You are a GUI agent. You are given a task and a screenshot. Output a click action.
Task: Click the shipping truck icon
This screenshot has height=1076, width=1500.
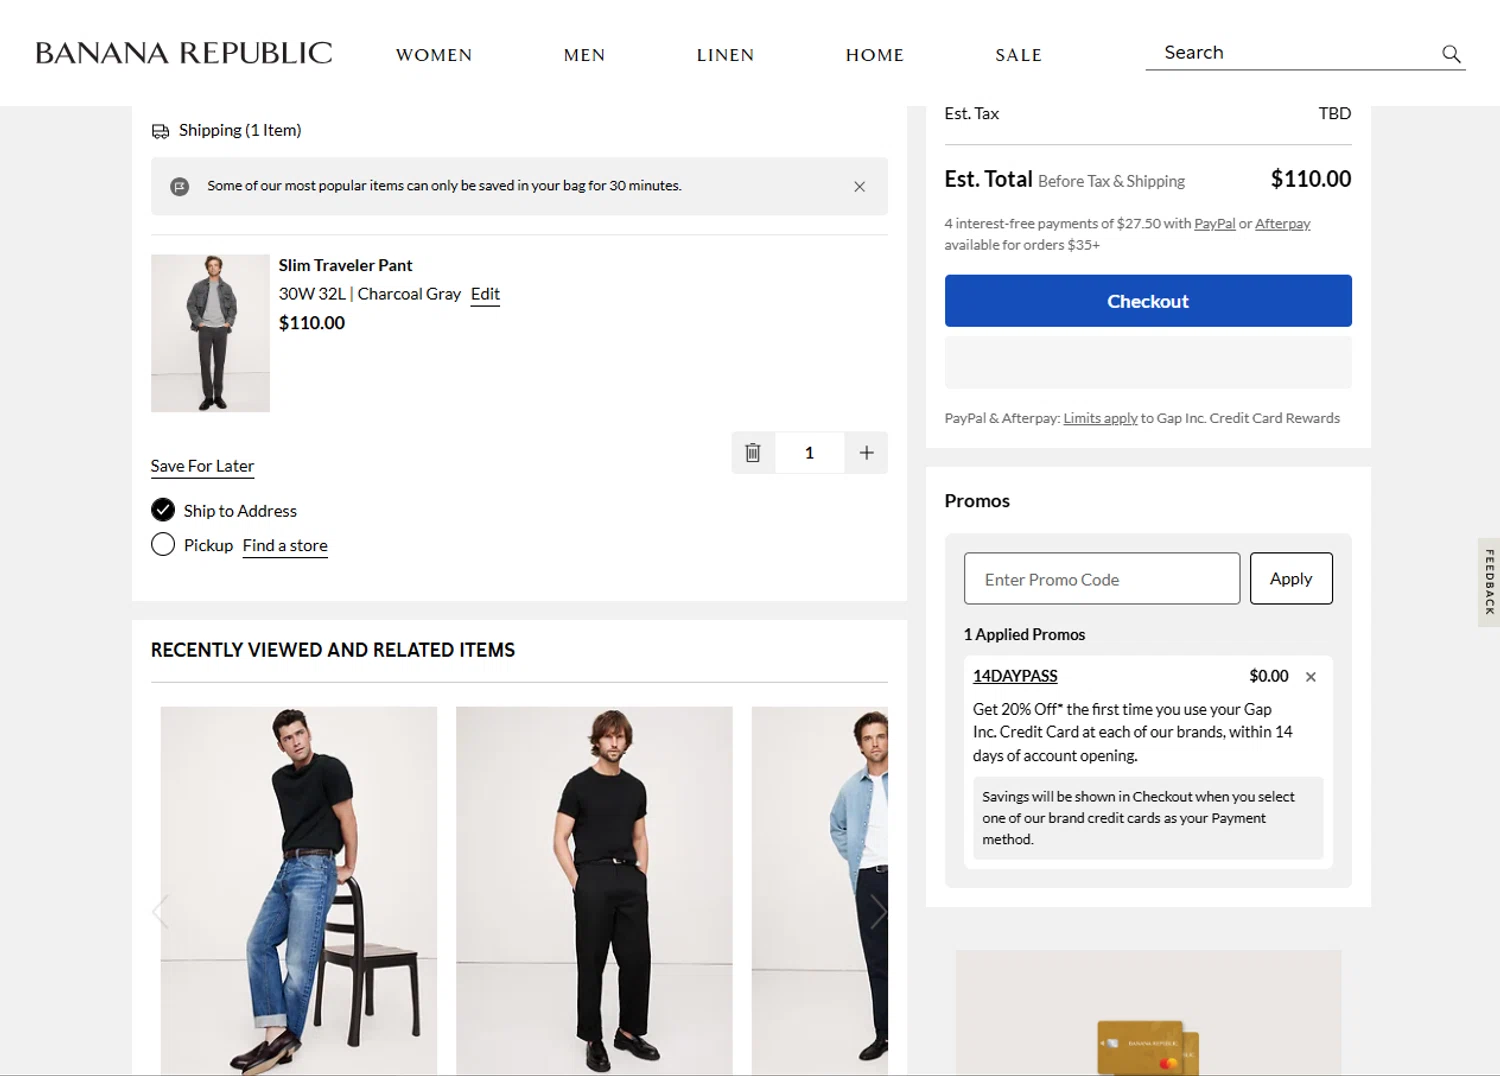[160, 131]
